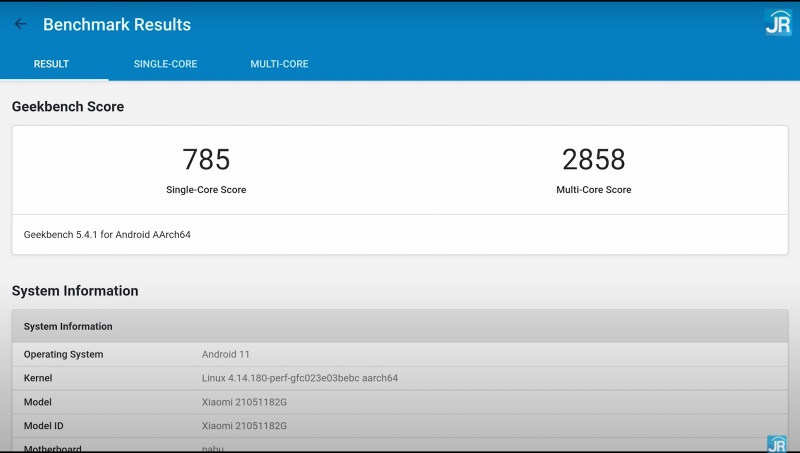Click the Benchmark Results title
Screen dimensions: 800x453
tap(116, 24)
